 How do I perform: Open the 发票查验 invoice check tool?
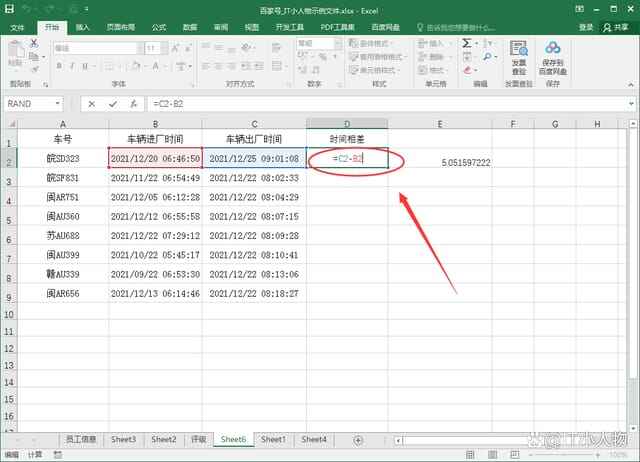click(517, 56)
